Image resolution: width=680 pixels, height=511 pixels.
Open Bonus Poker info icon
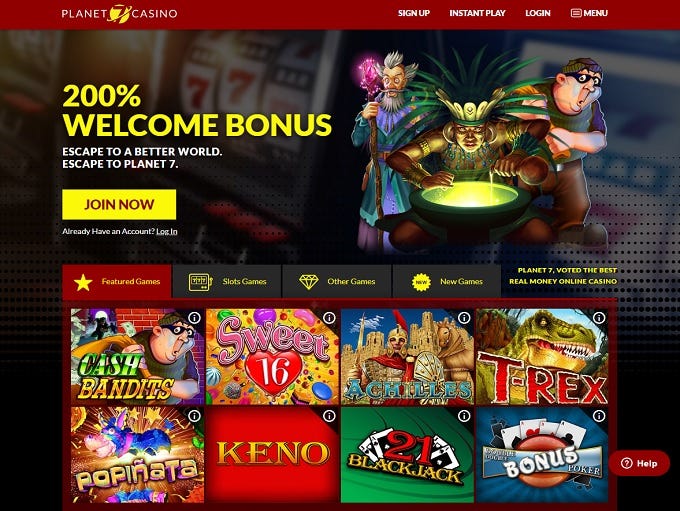599,416
